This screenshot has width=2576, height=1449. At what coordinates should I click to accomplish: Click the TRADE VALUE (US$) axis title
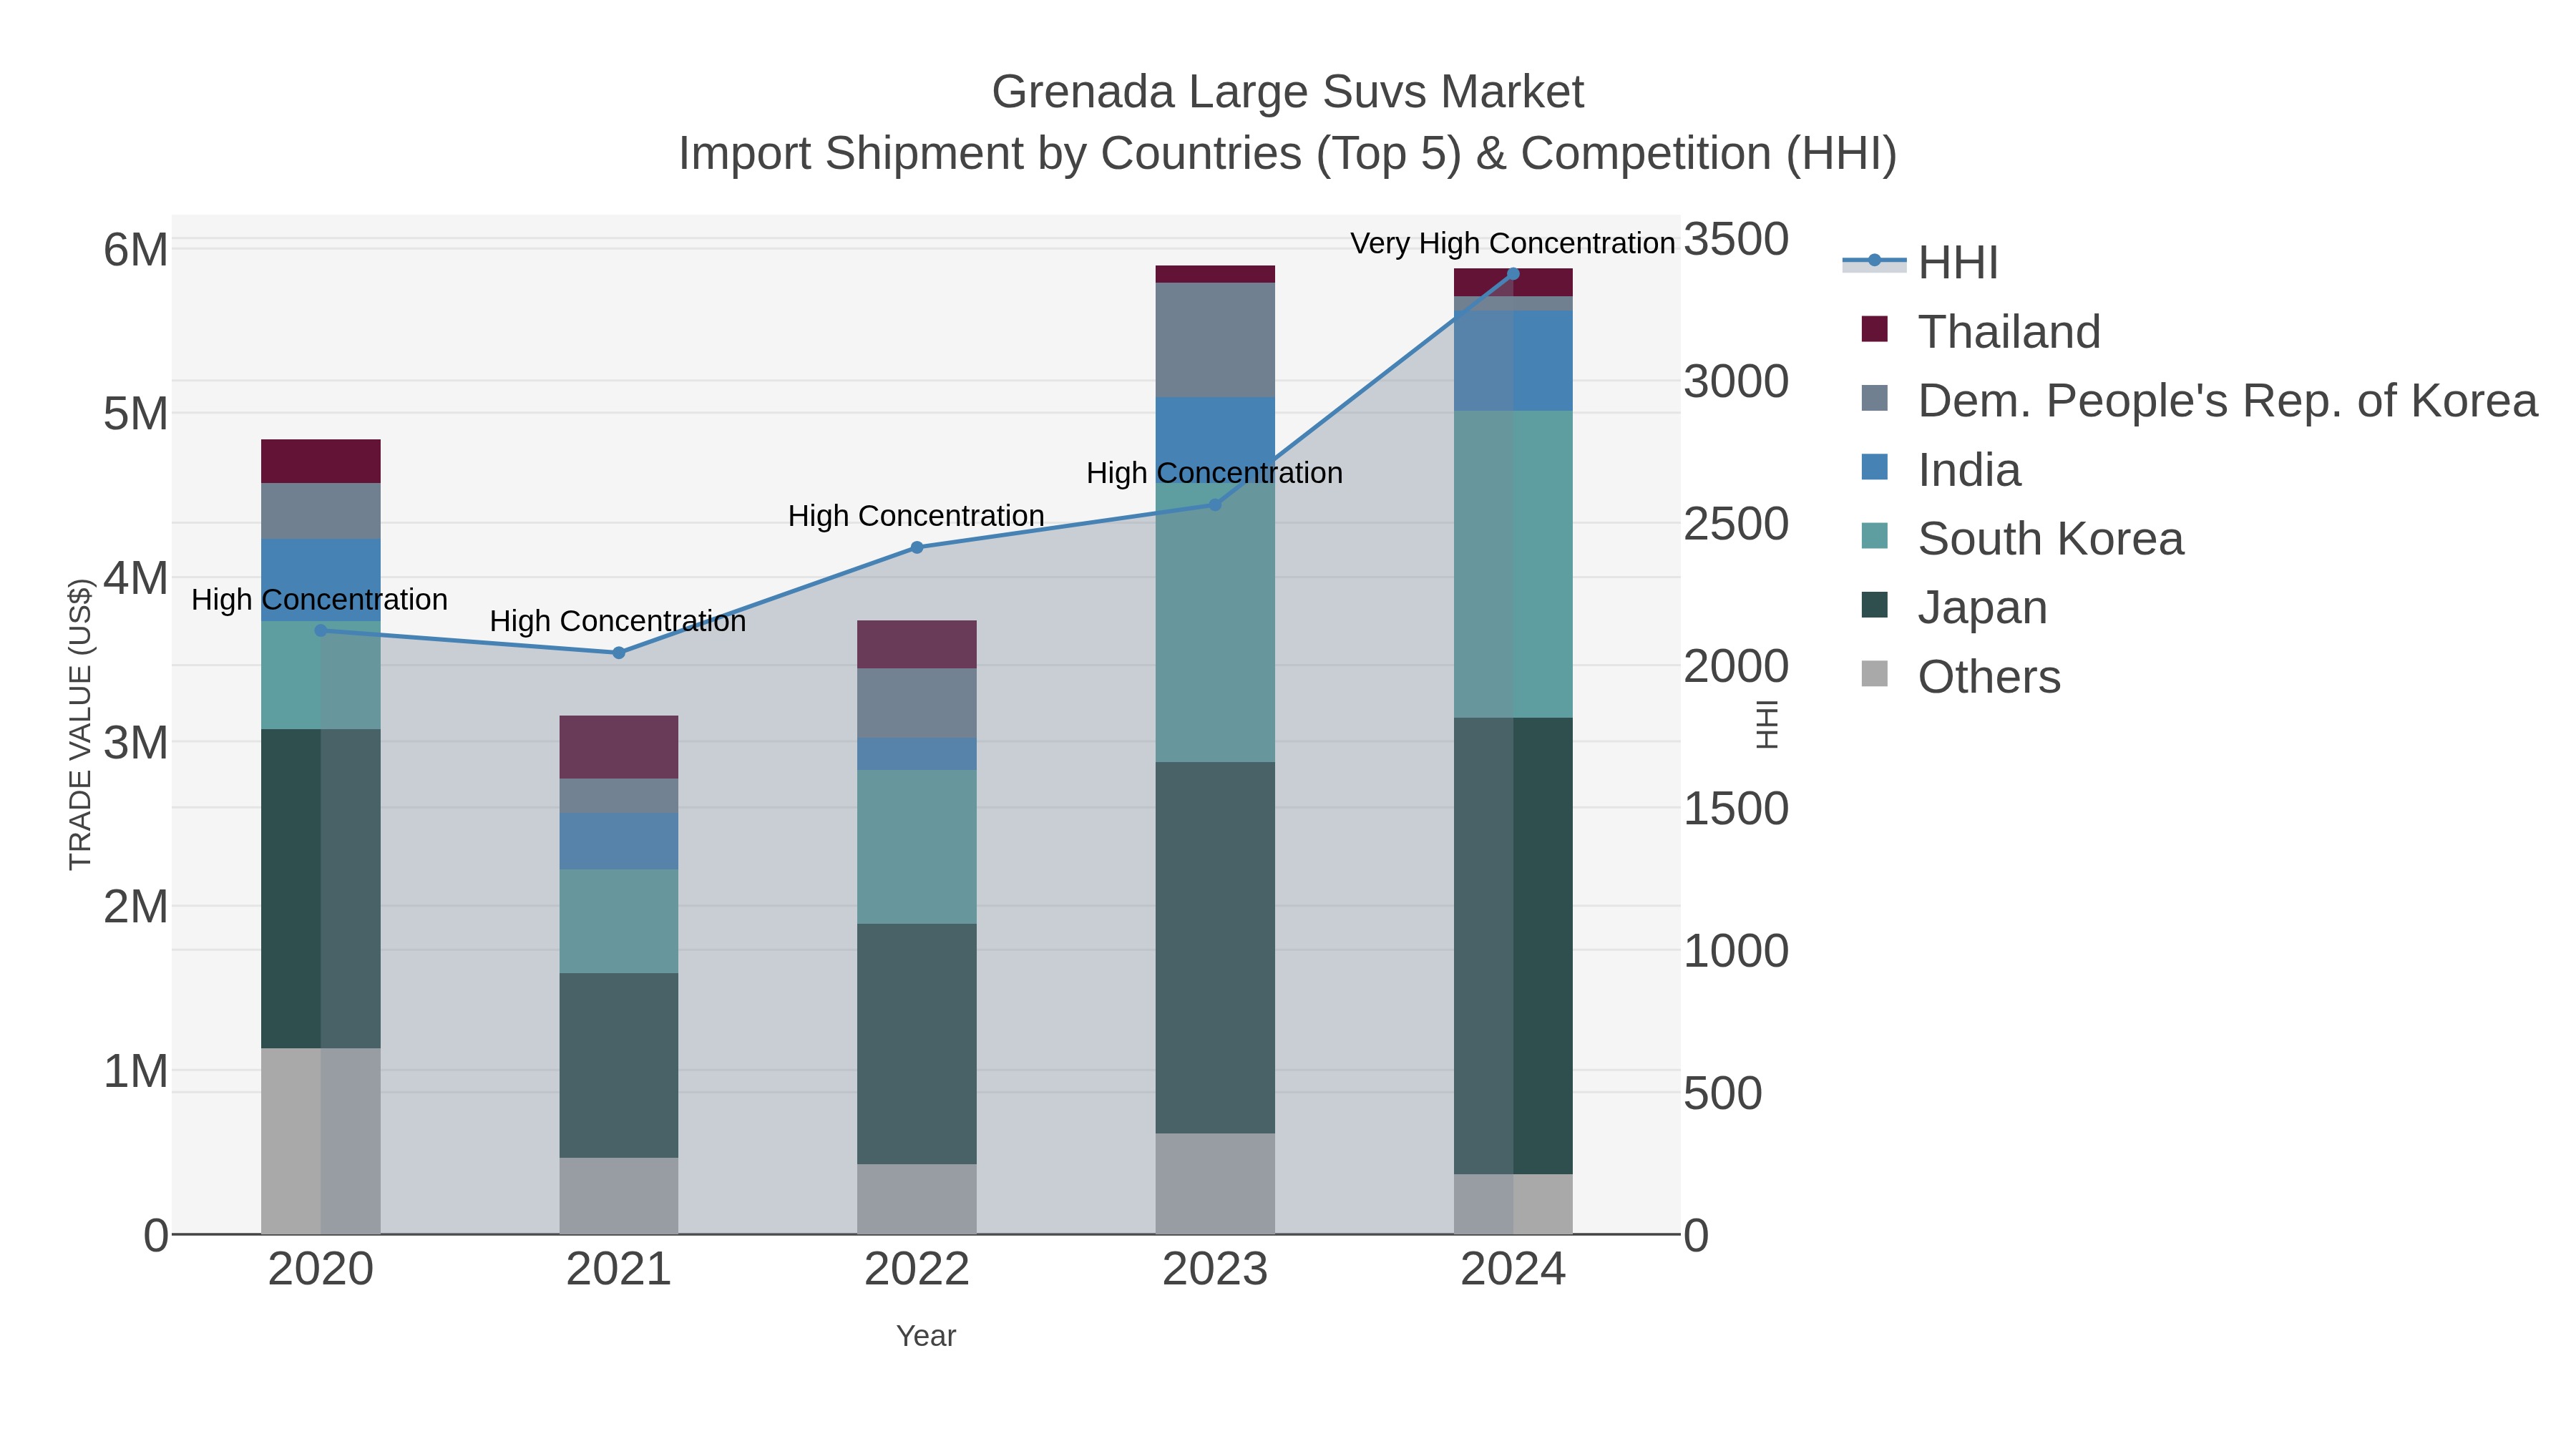coord(80,725)
